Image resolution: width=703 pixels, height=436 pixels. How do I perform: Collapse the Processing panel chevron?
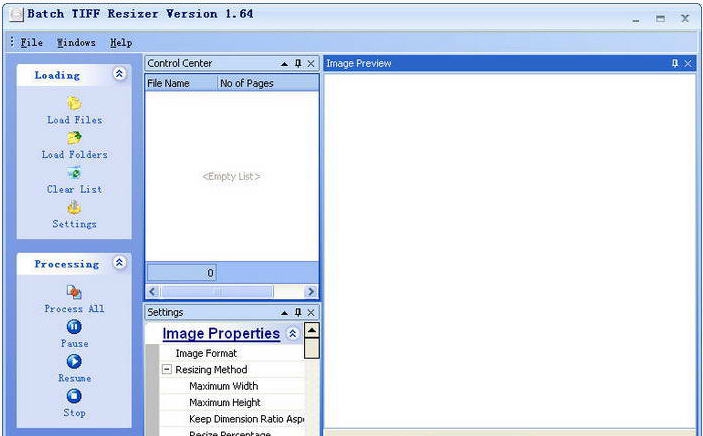[119, 262]
